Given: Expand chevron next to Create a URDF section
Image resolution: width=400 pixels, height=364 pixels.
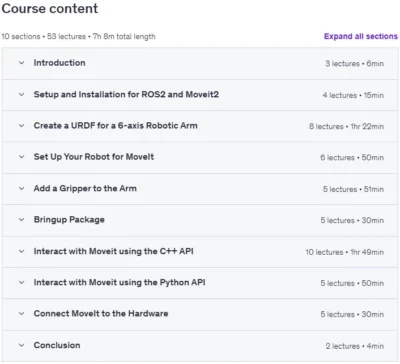Looking at the screenshot, I should click(21, 126).
